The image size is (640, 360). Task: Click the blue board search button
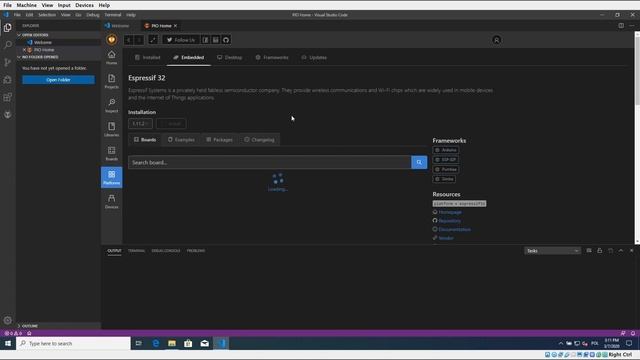(419, 162)
